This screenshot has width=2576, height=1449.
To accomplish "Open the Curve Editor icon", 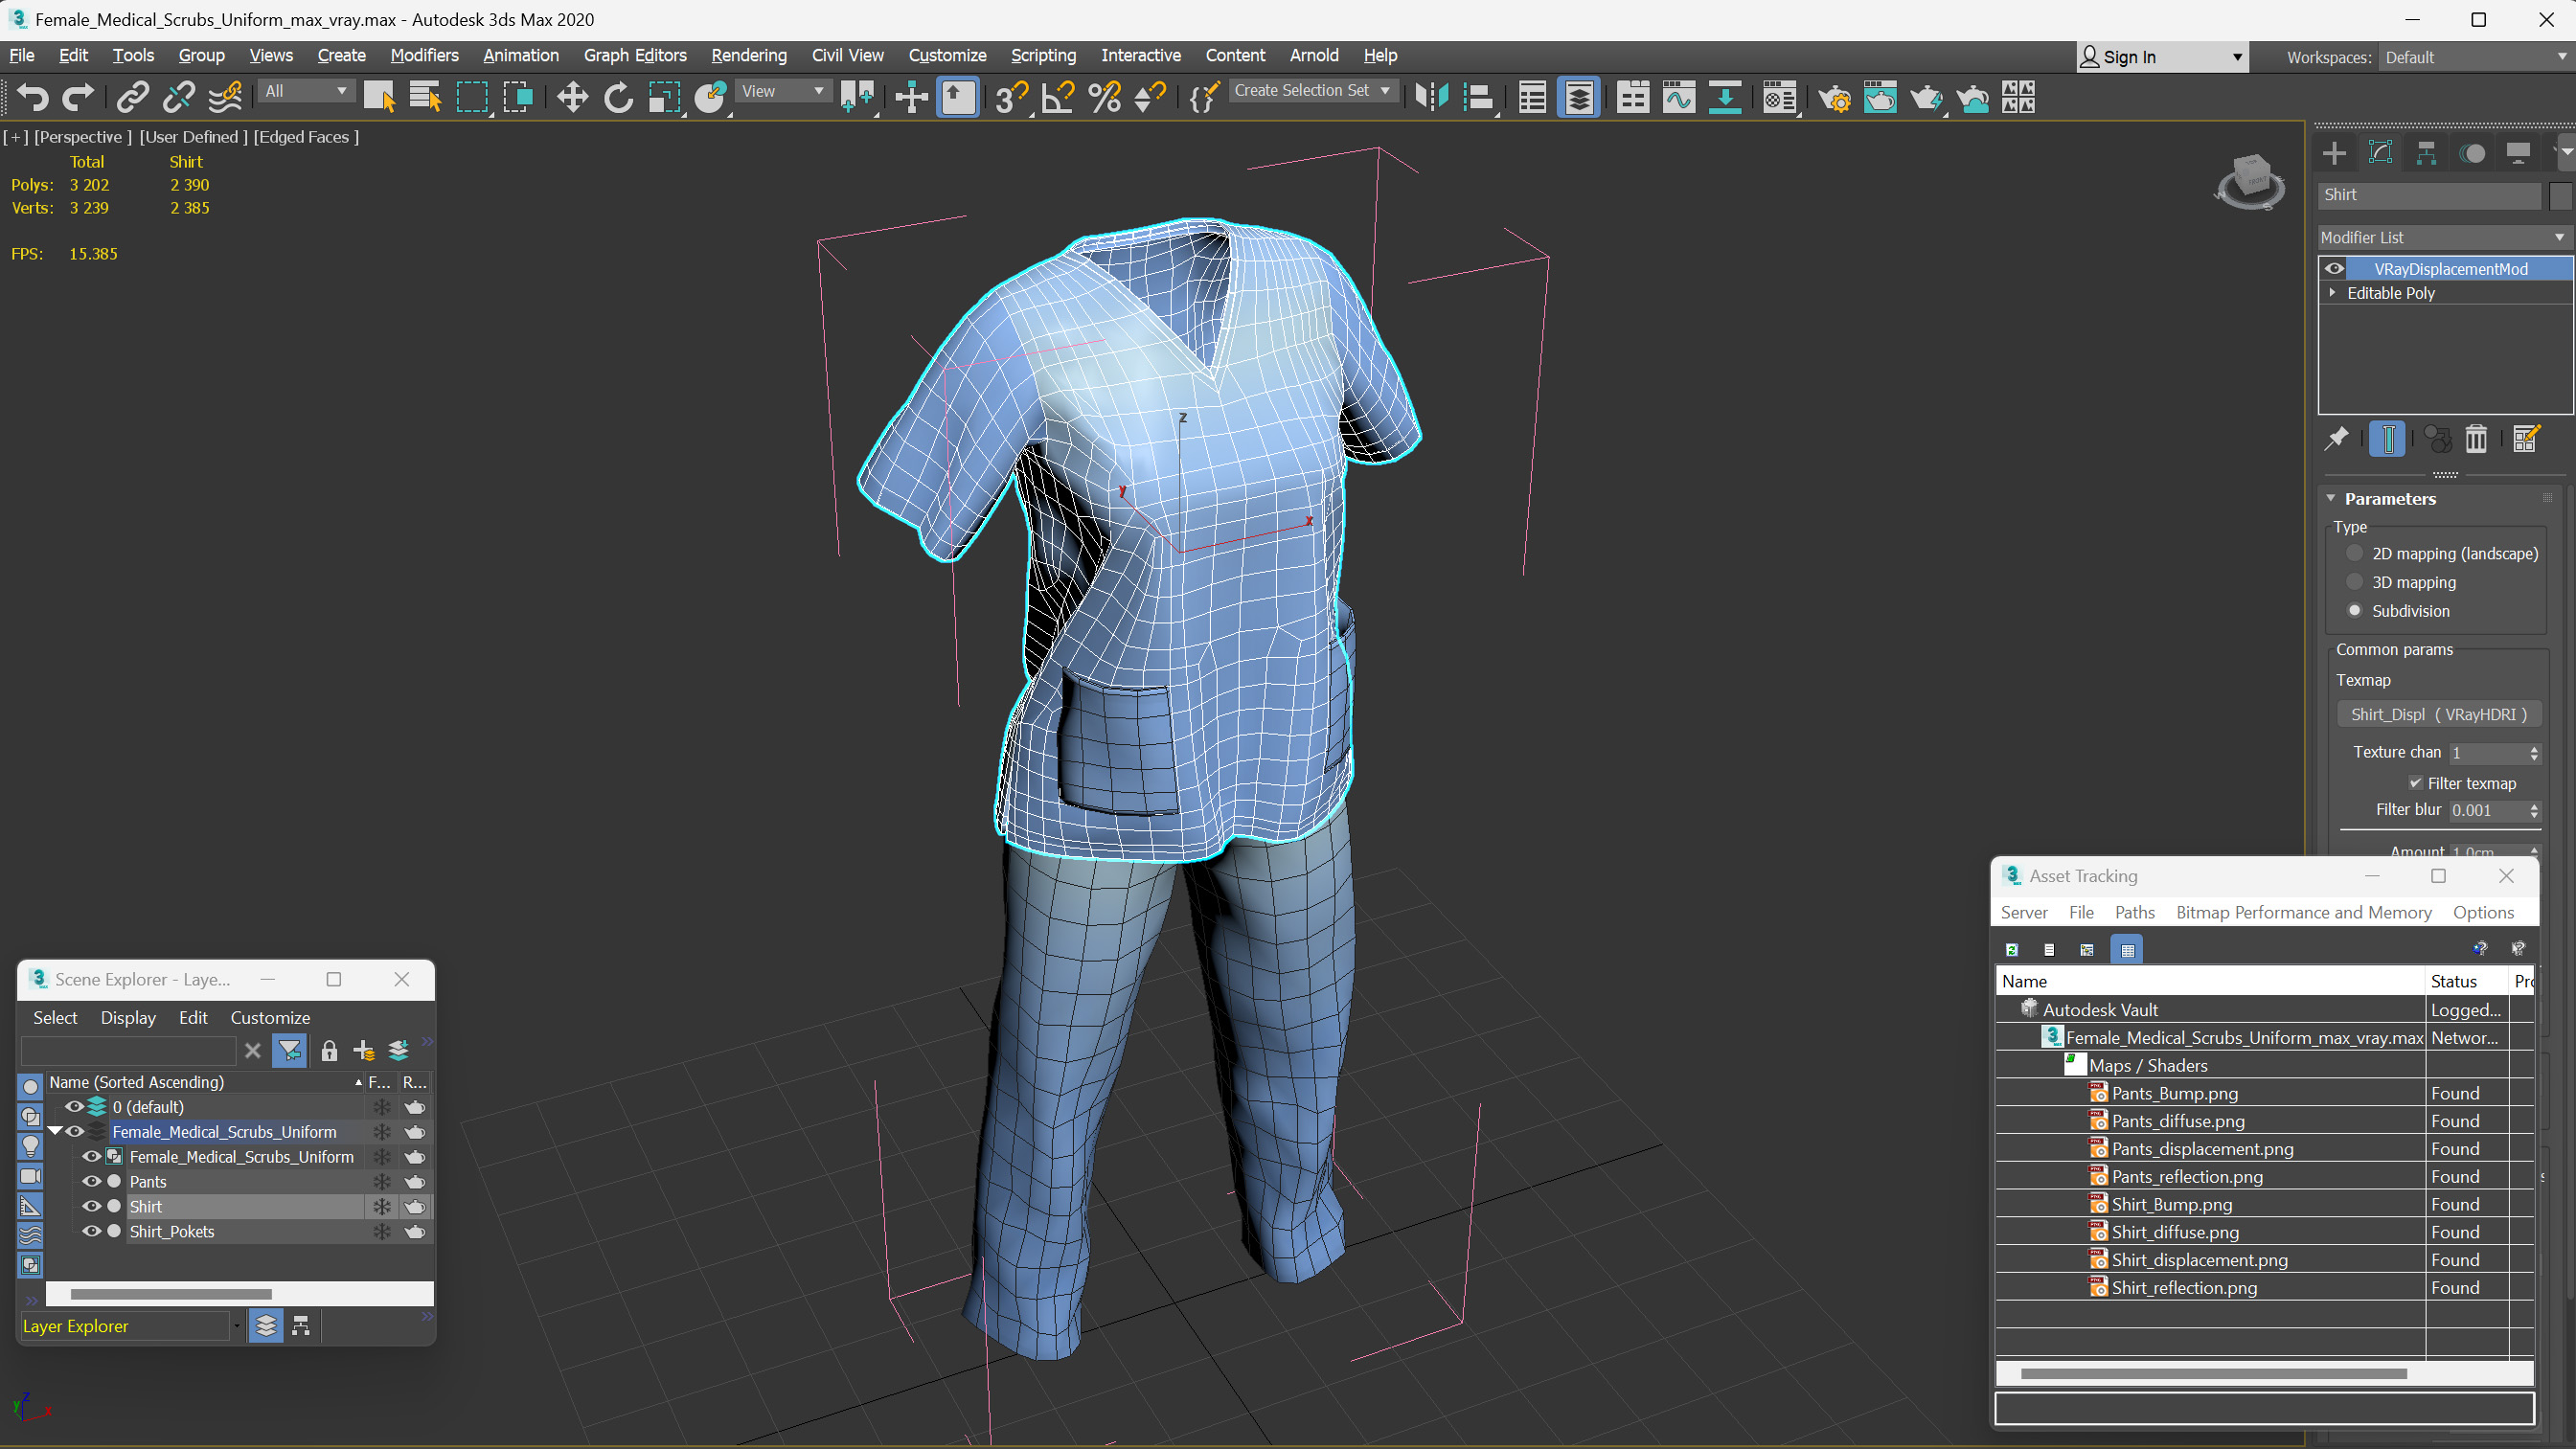I will [x=1679, y=97].
